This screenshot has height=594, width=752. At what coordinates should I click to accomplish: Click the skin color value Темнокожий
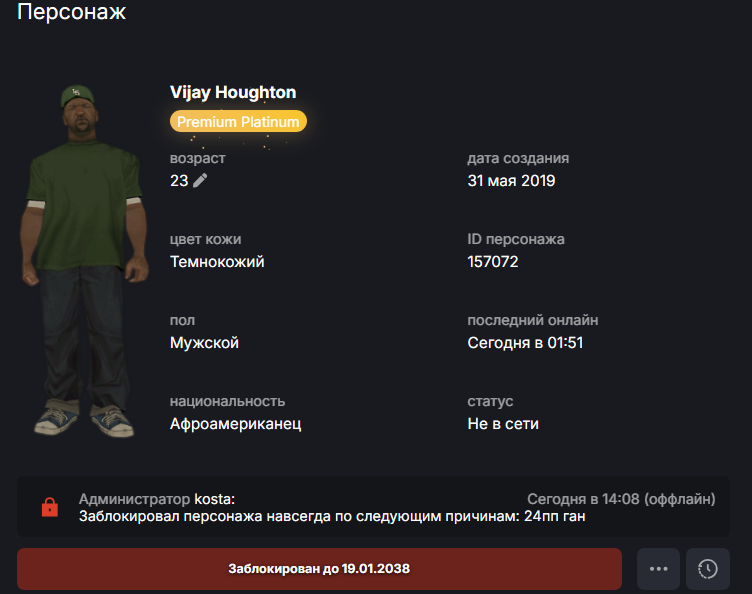pos(217,262)
